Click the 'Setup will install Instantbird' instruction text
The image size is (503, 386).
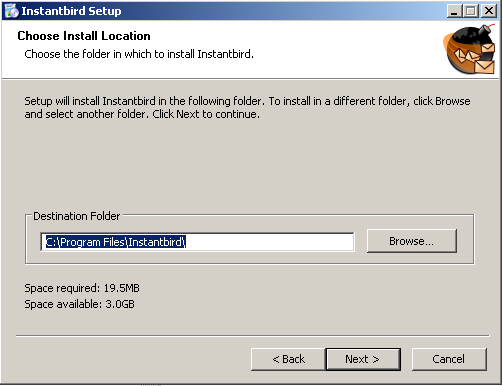(x=247, y=107)
